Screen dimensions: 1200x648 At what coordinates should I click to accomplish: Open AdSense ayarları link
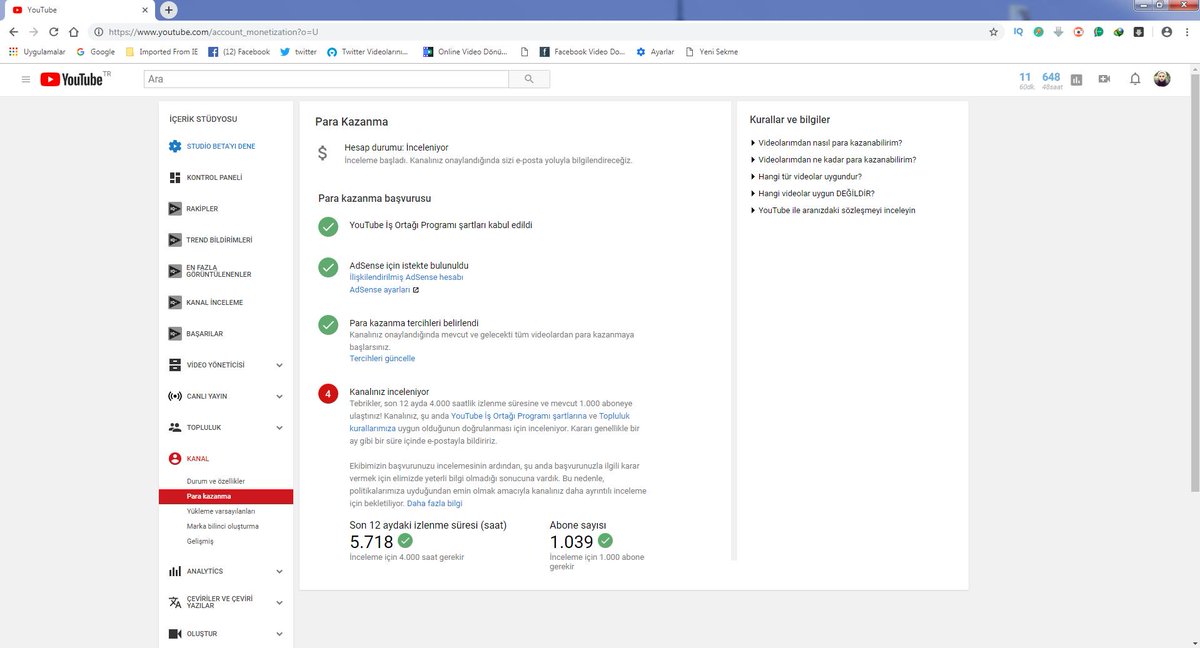384,290
